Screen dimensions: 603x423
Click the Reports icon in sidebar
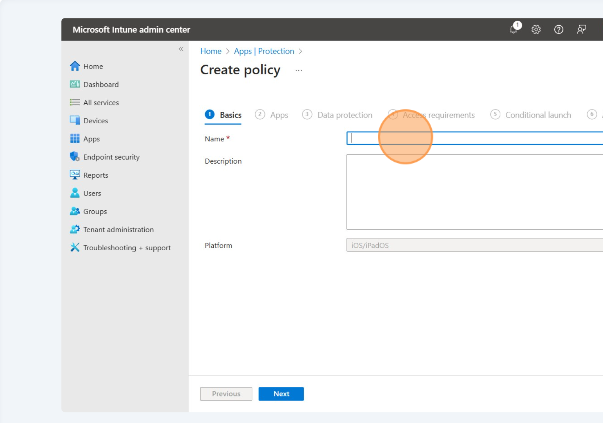(75, 175)
